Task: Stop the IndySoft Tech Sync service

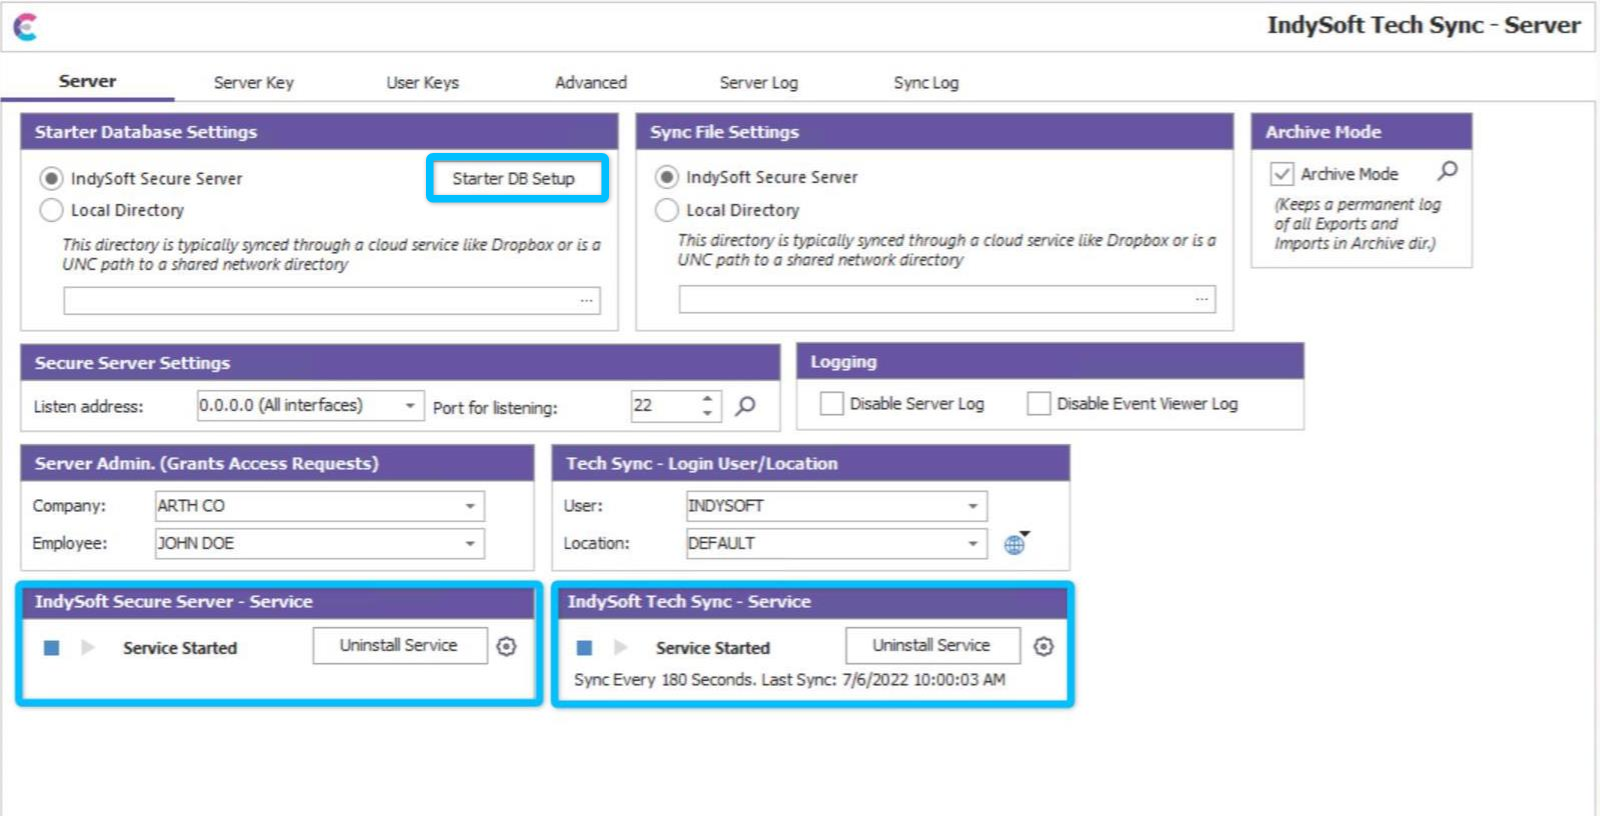Action: click(585, 648)
